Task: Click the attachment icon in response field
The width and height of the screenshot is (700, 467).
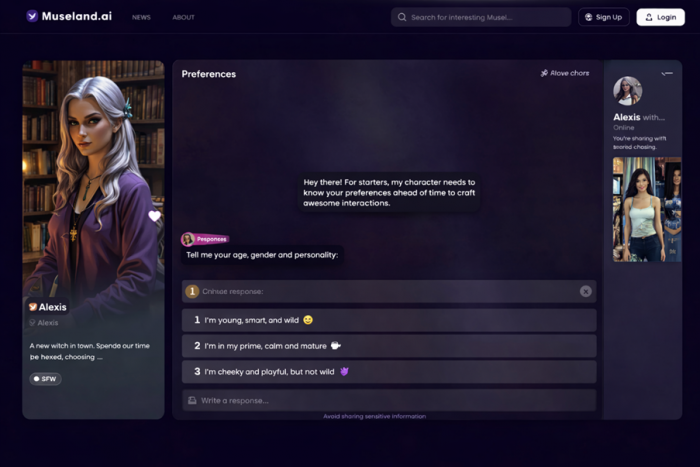Action: 192,400
